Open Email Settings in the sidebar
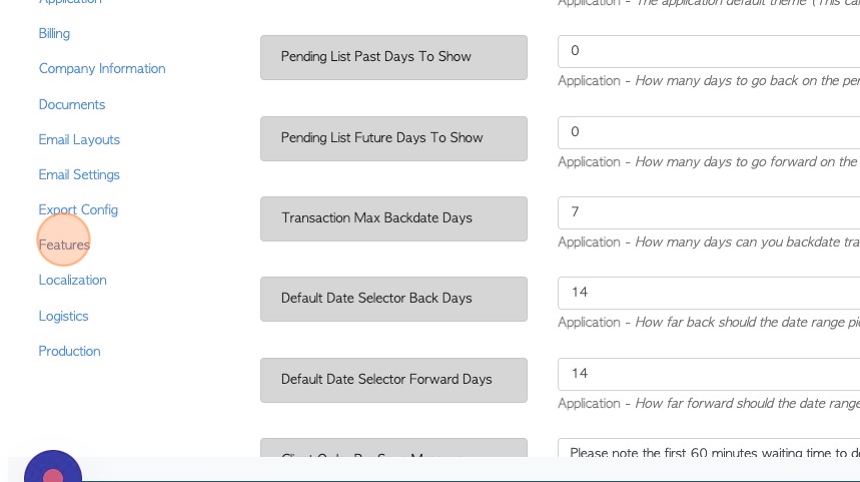This screenshot has width=860, height=482. (79, 175)
